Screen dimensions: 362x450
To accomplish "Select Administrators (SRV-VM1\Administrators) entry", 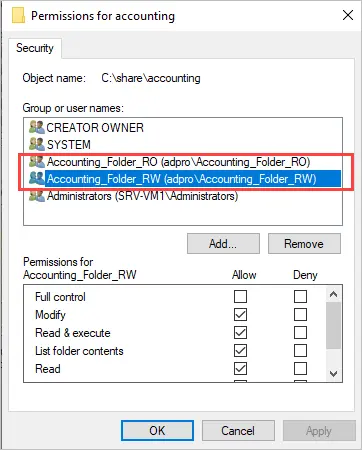I will [x=142, y=196].
